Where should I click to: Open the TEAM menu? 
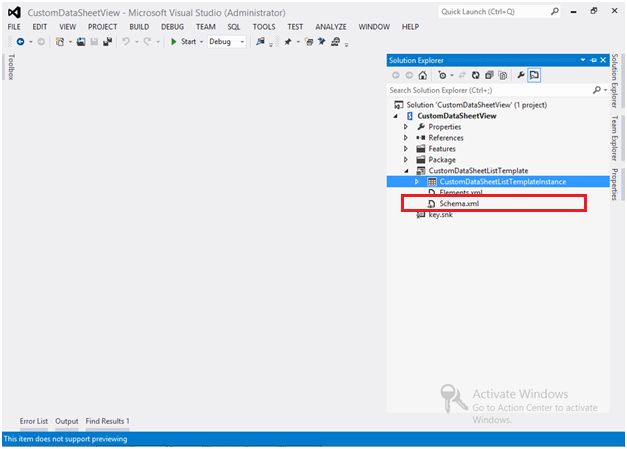point(206,27)
